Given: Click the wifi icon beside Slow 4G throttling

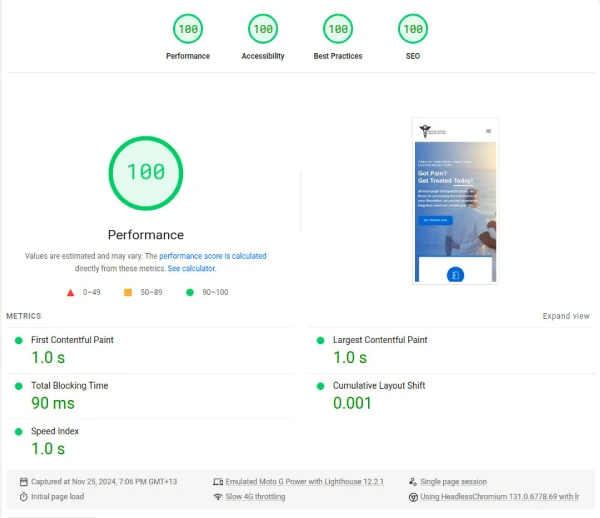Looking at the screenshot, I should click(x=218, y=497).
